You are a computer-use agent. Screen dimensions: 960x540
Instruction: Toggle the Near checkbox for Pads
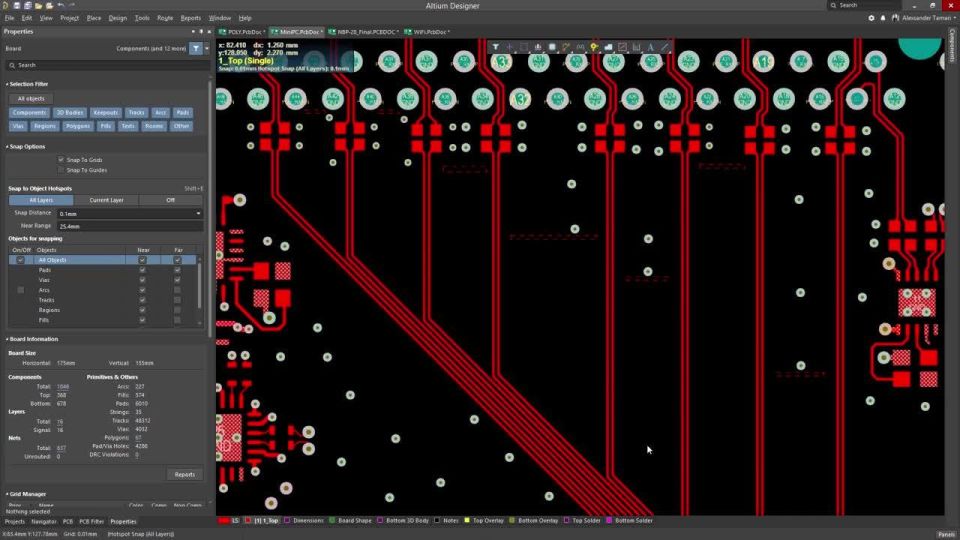pos(143,270)
